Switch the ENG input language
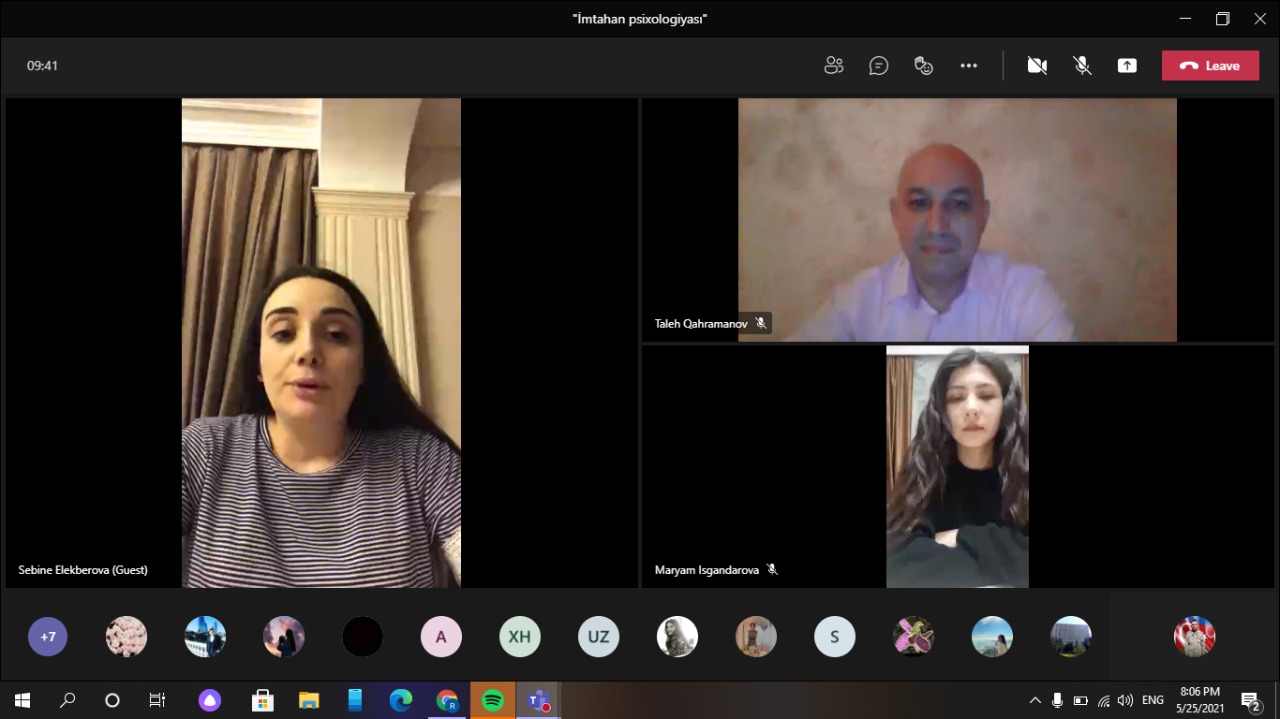 [x=1153, y=701]
